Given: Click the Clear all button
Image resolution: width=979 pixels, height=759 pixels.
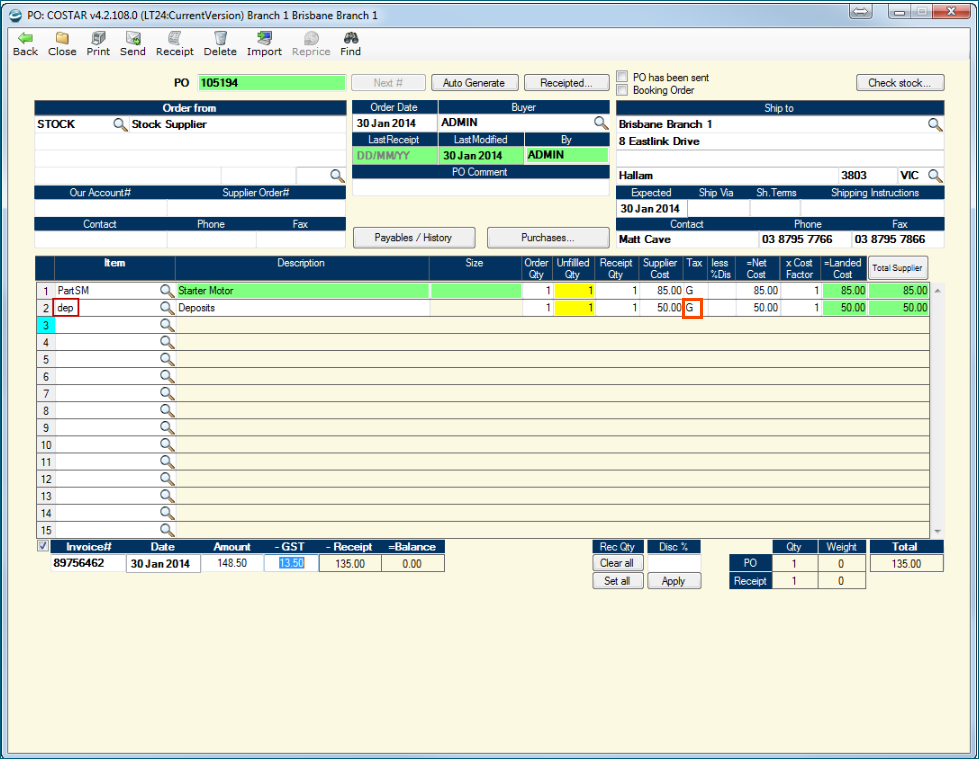Looking at the screenshot, I should point(617,563).
